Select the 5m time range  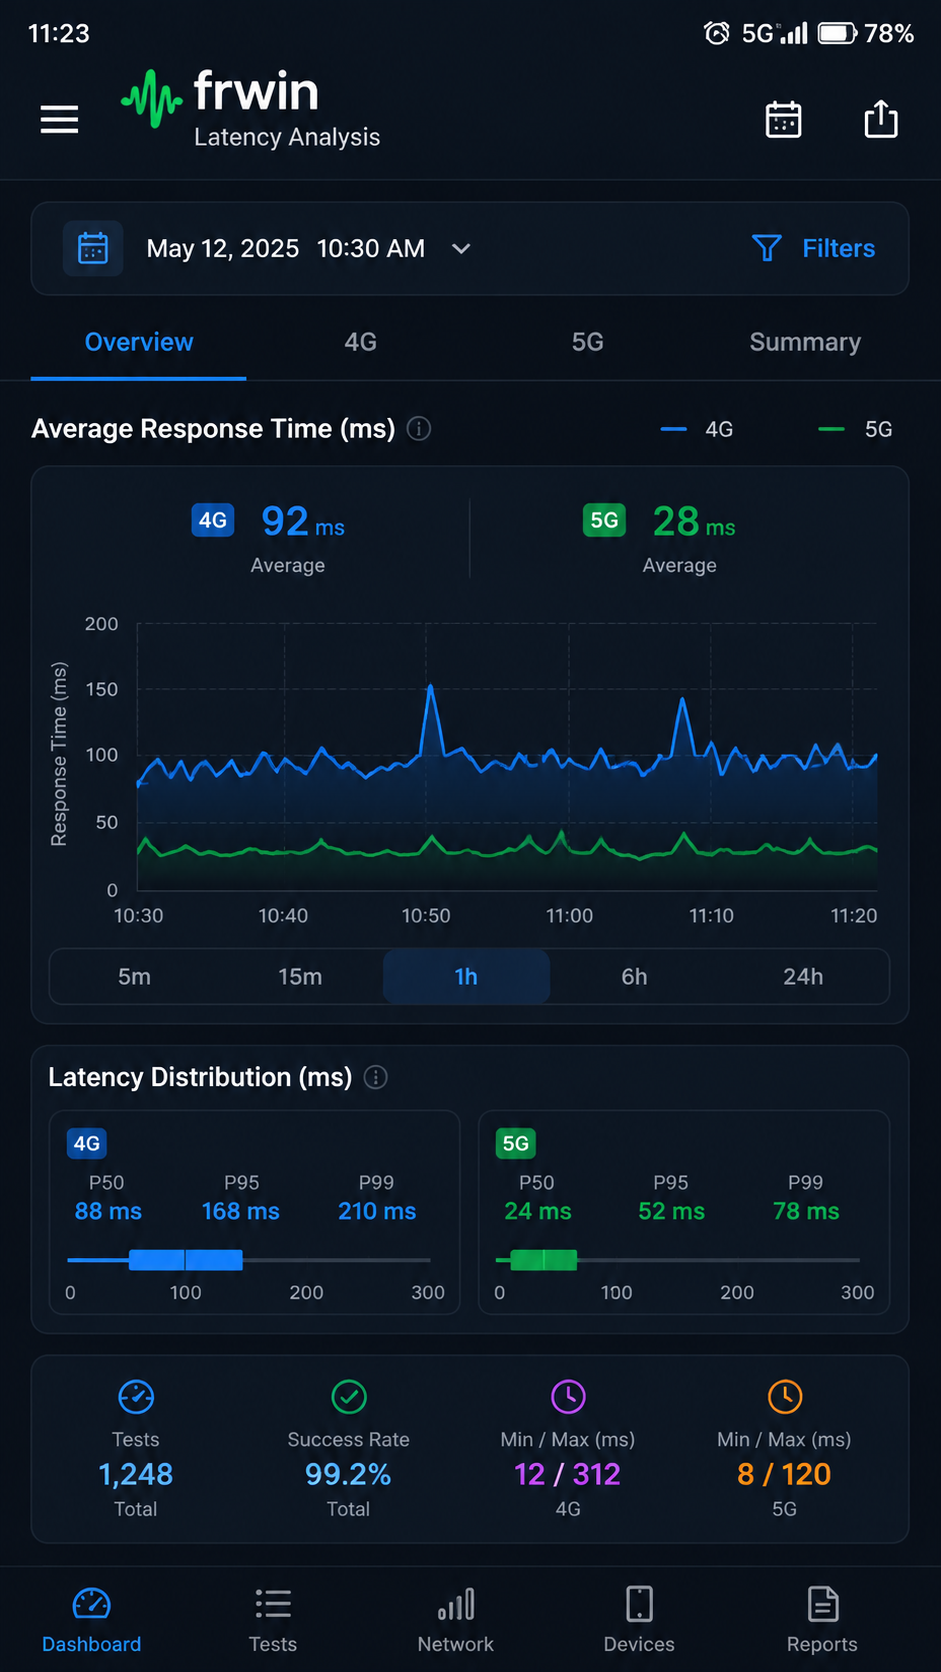tap(134, 976)
